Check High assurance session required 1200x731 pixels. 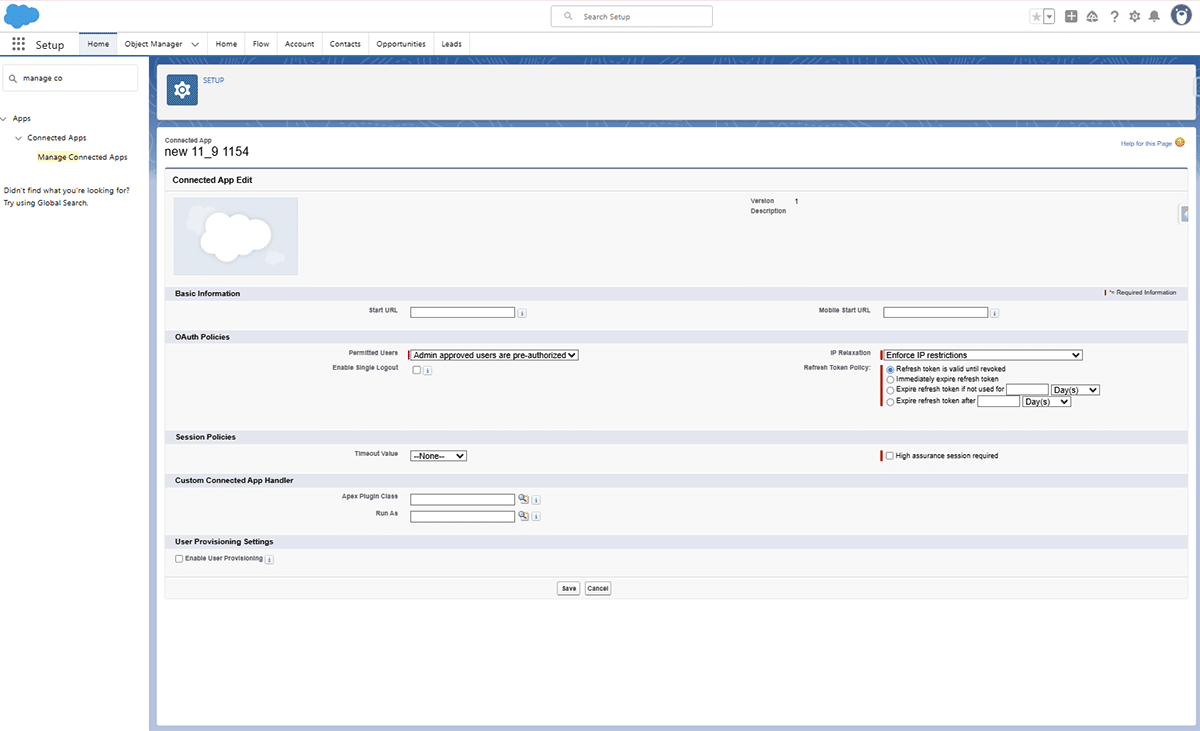[890, 456]
